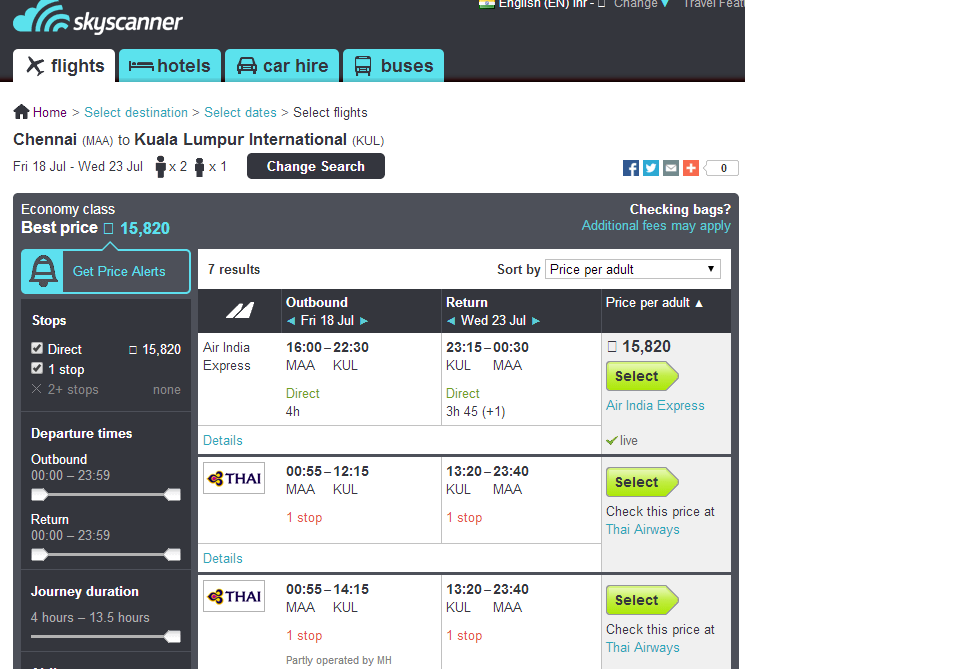Open Thai Airways link for 00:55–14:15 flight

[643, 648]
